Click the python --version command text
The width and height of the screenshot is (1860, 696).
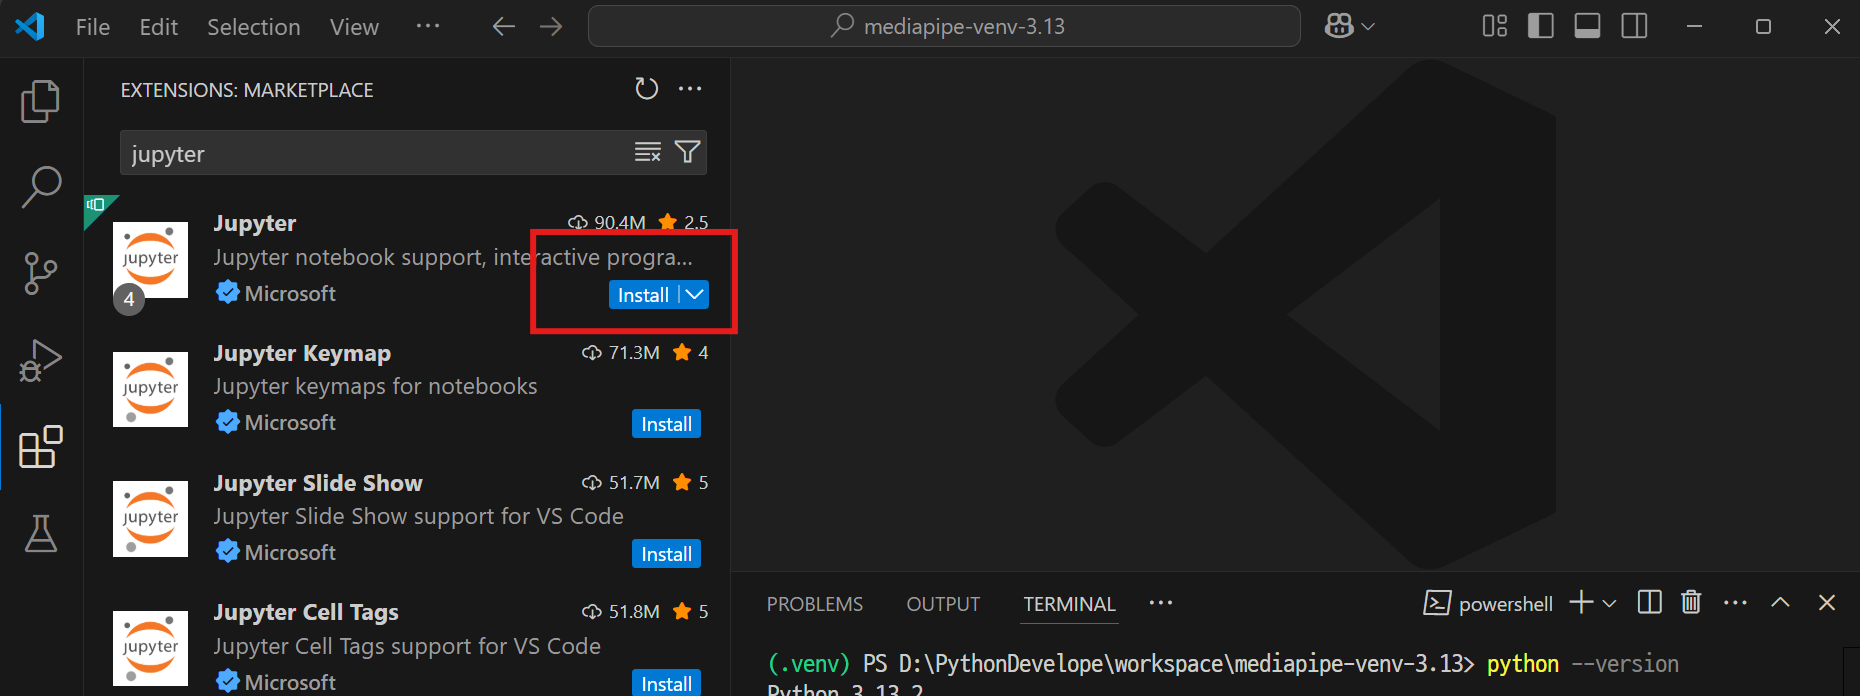point(1583,664)
